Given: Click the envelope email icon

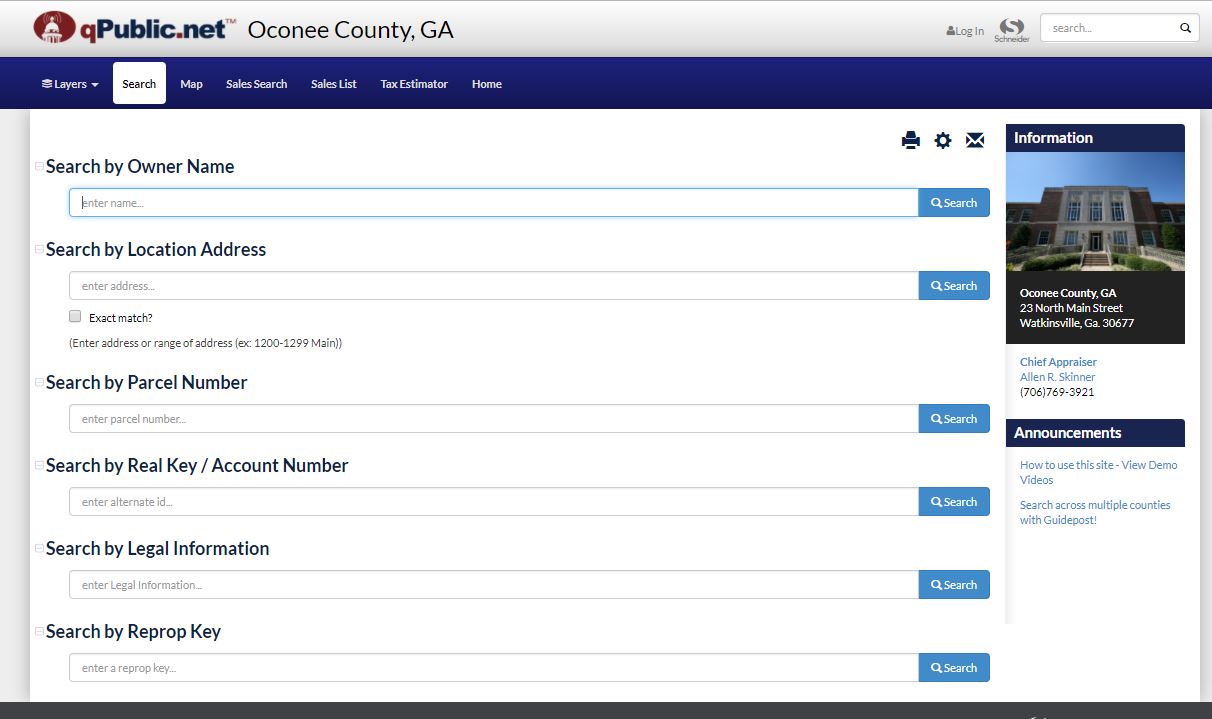Looking at the screenshot, I should coord(975,140).
